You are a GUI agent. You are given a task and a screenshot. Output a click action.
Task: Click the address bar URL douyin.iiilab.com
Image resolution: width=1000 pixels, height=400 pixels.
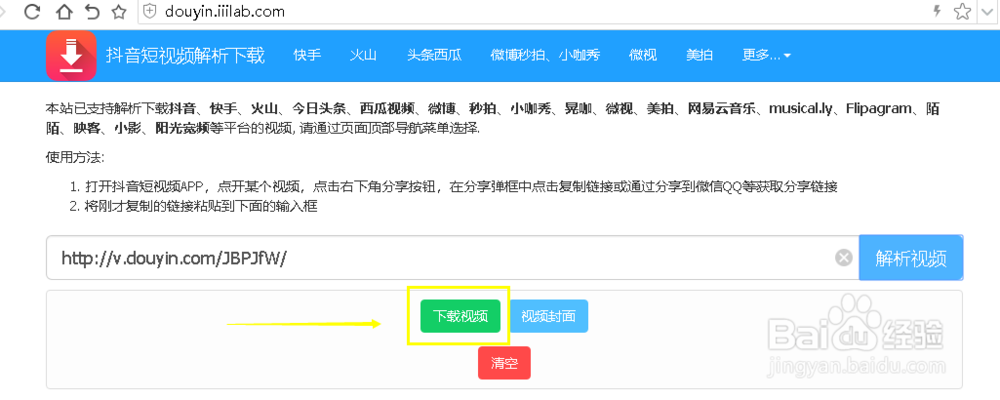tap(225, 11)
